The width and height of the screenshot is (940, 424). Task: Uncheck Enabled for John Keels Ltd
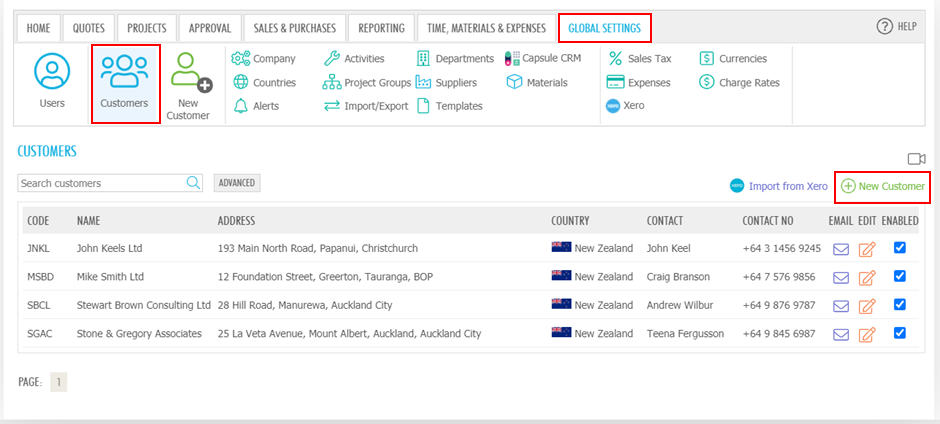(x=899, y=247)
